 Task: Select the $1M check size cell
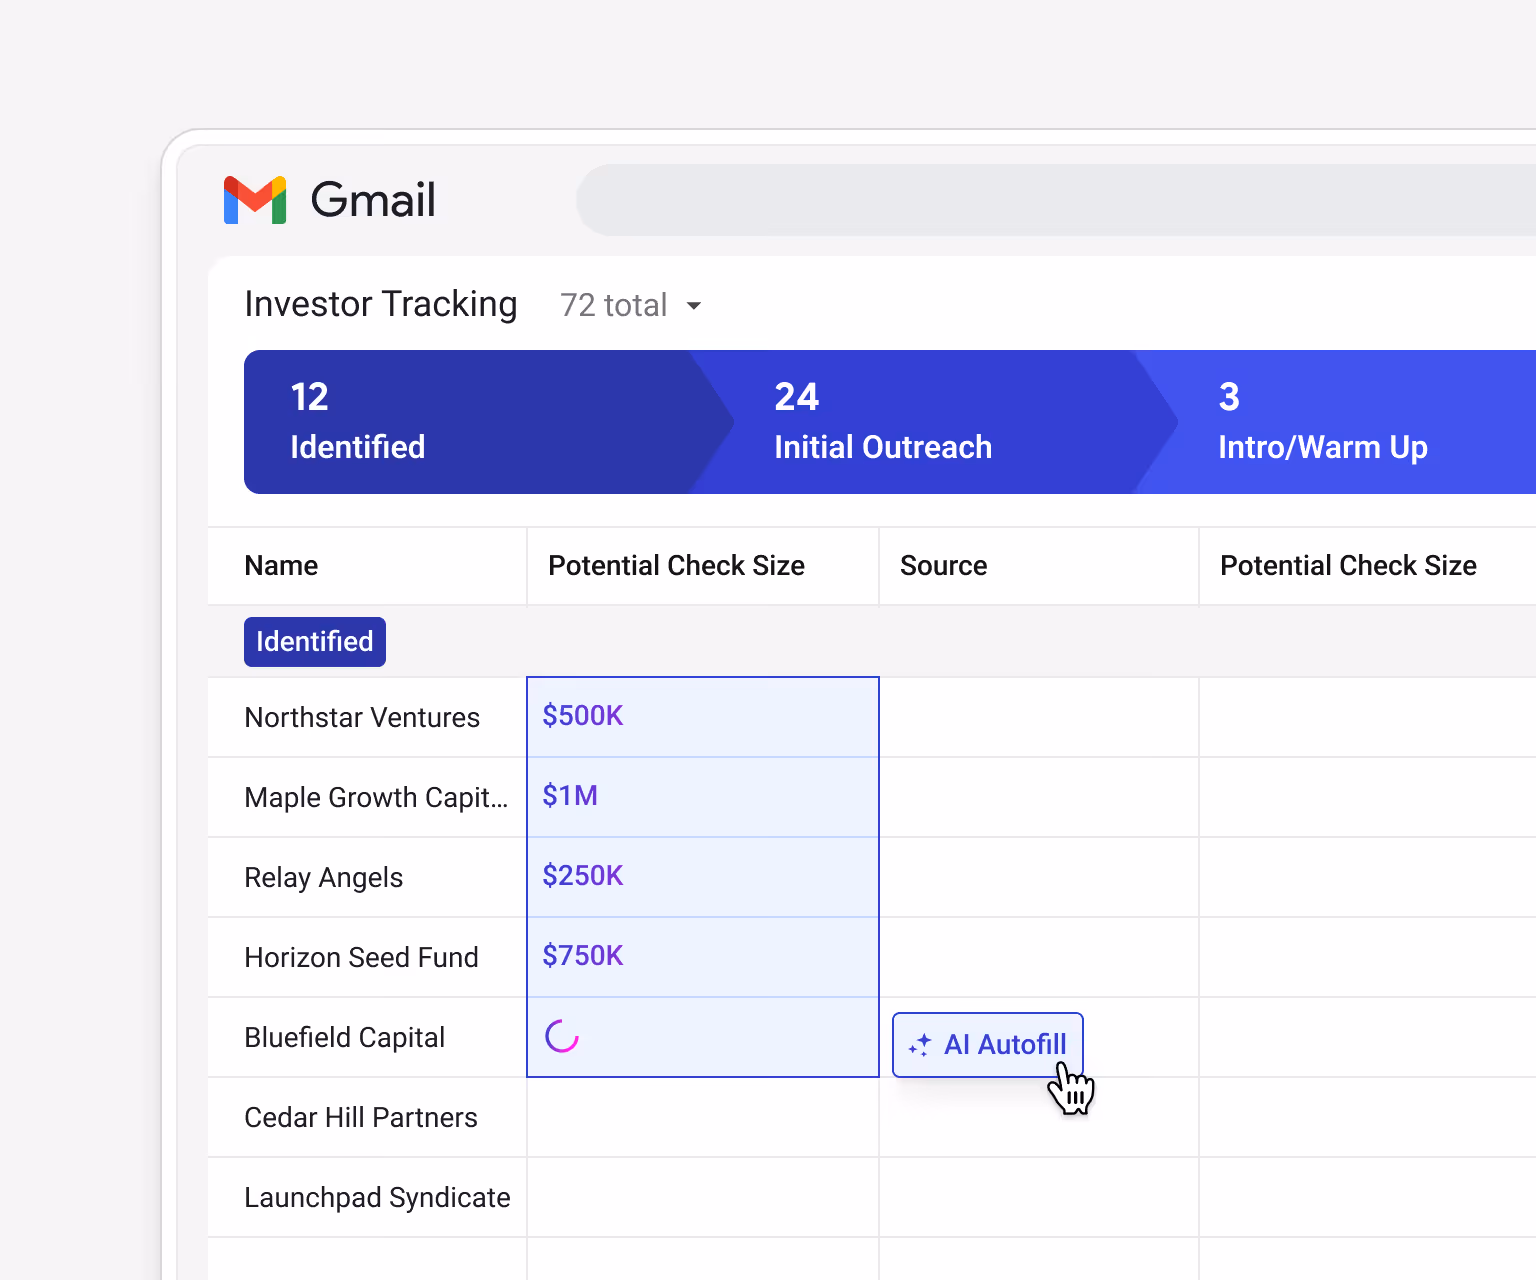click(x=703, y=797)
